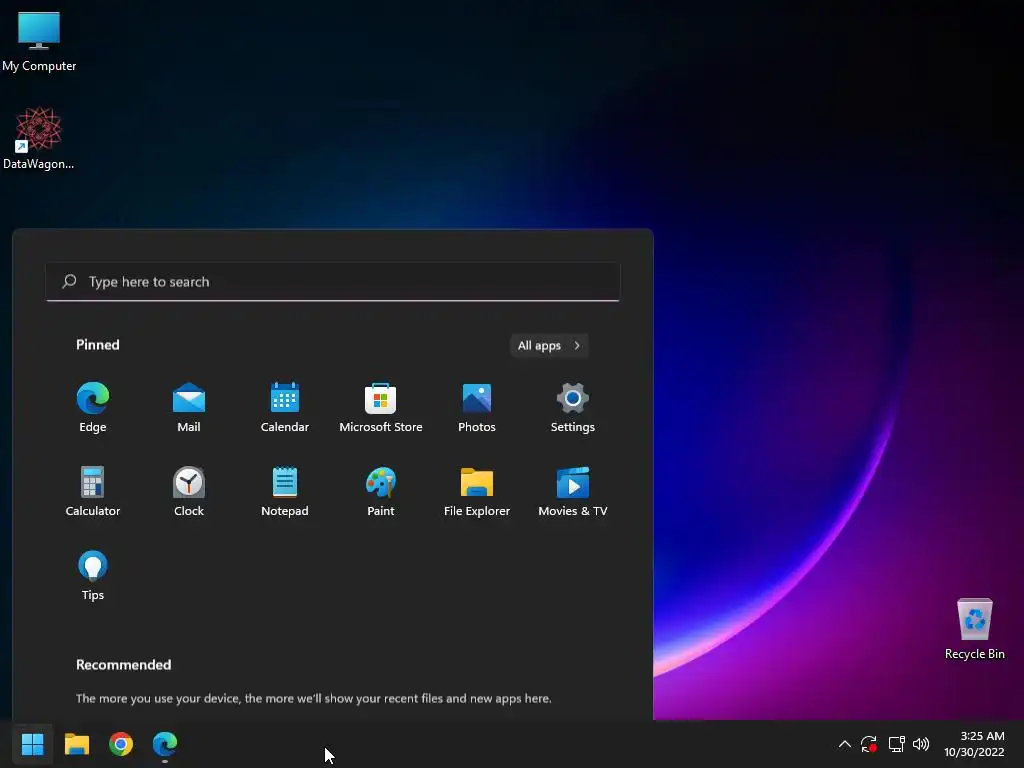This screenshot has width=1024, height=768.
Task: Open the Clock app
Action: tap(189, 492)
